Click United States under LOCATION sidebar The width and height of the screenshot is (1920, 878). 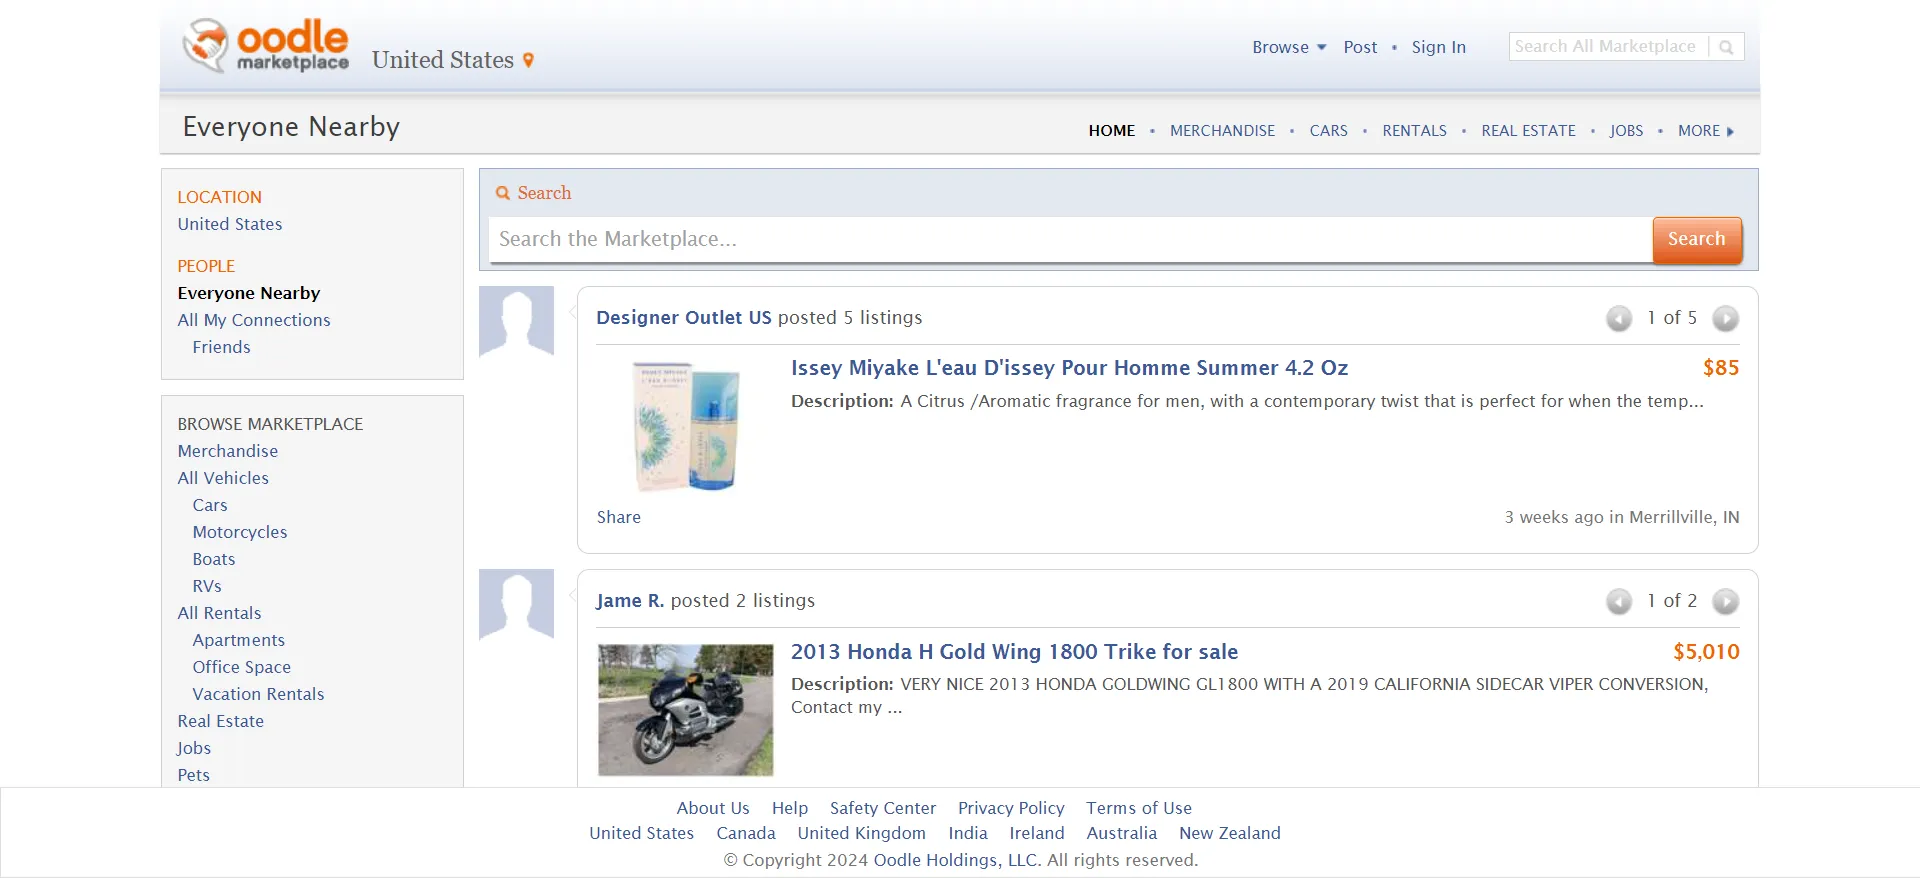[230, 225]
